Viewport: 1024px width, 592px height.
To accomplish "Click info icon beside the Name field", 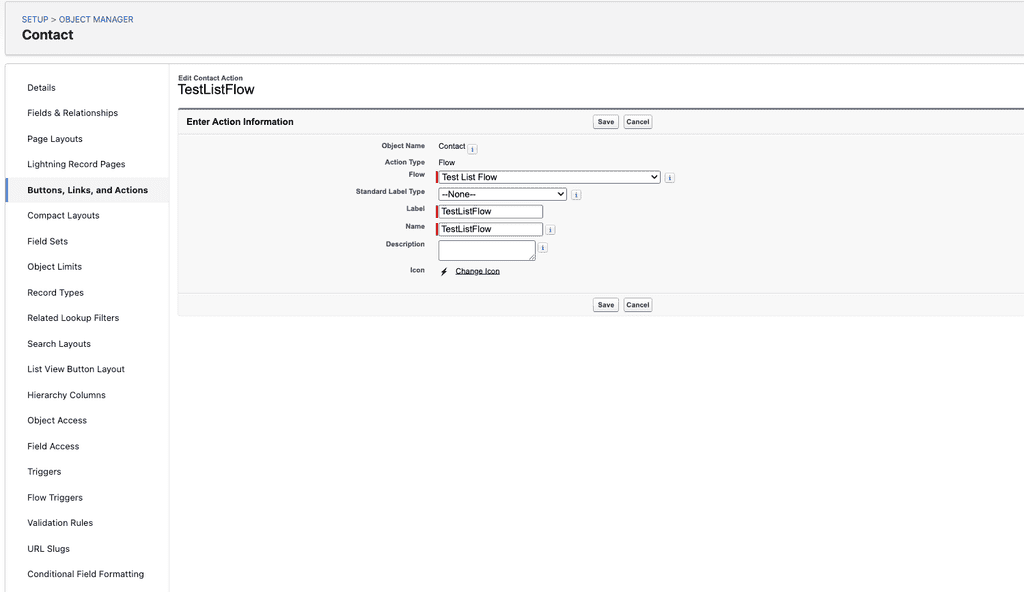I will point(551,230).
